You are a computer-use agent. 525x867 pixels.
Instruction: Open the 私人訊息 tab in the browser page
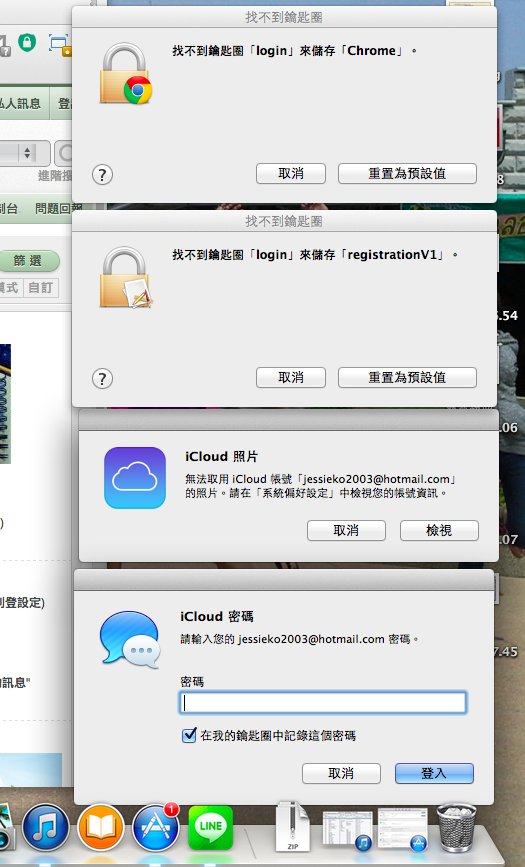(21, 103)
